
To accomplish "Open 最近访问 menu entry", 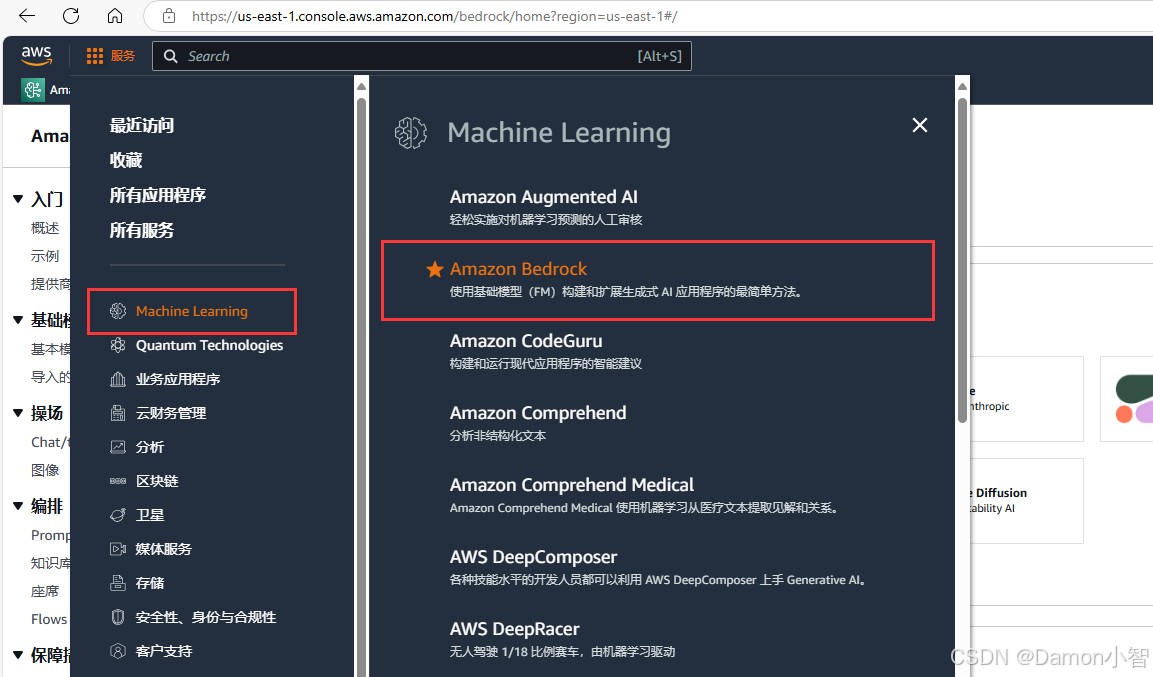I will (142, 126).
